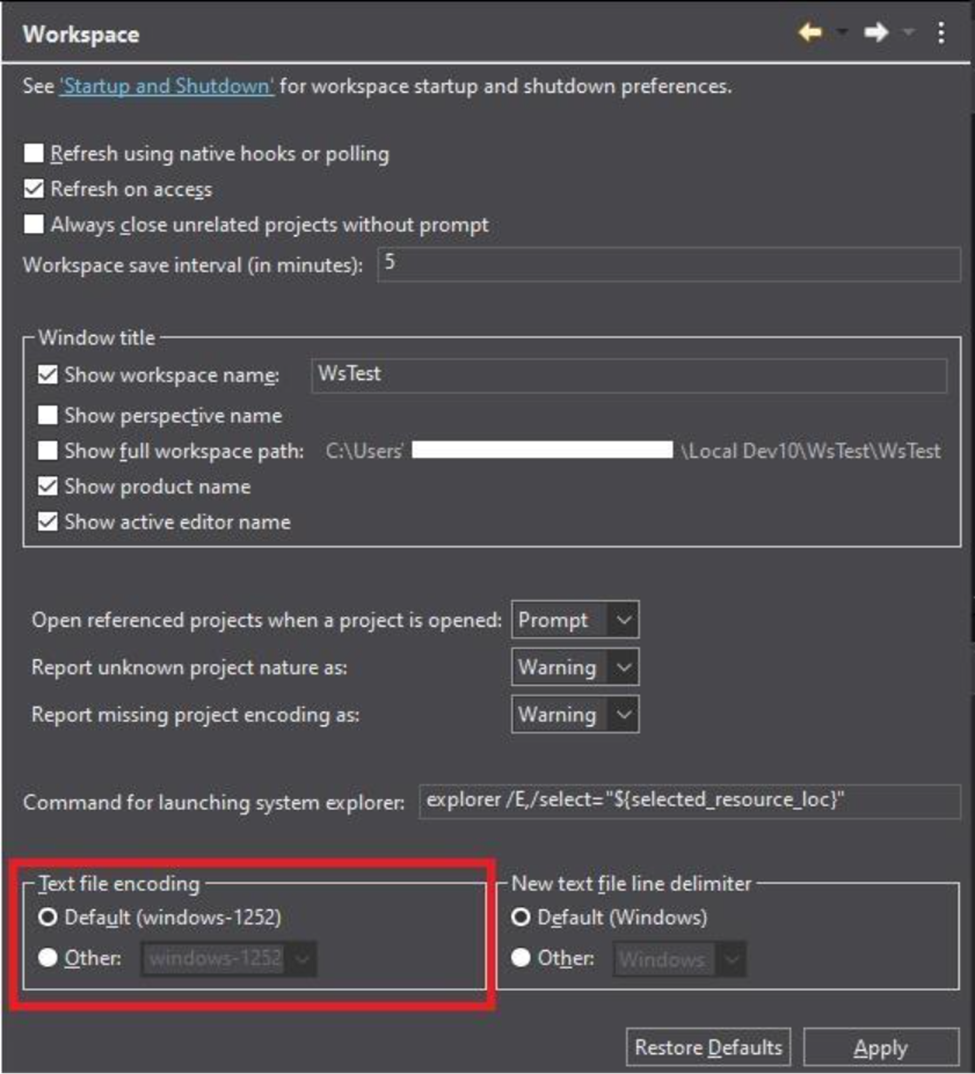The height and width of the screenshot is (1074, 975).
Task: Open back history dropdown arrow
Action: 842,33
